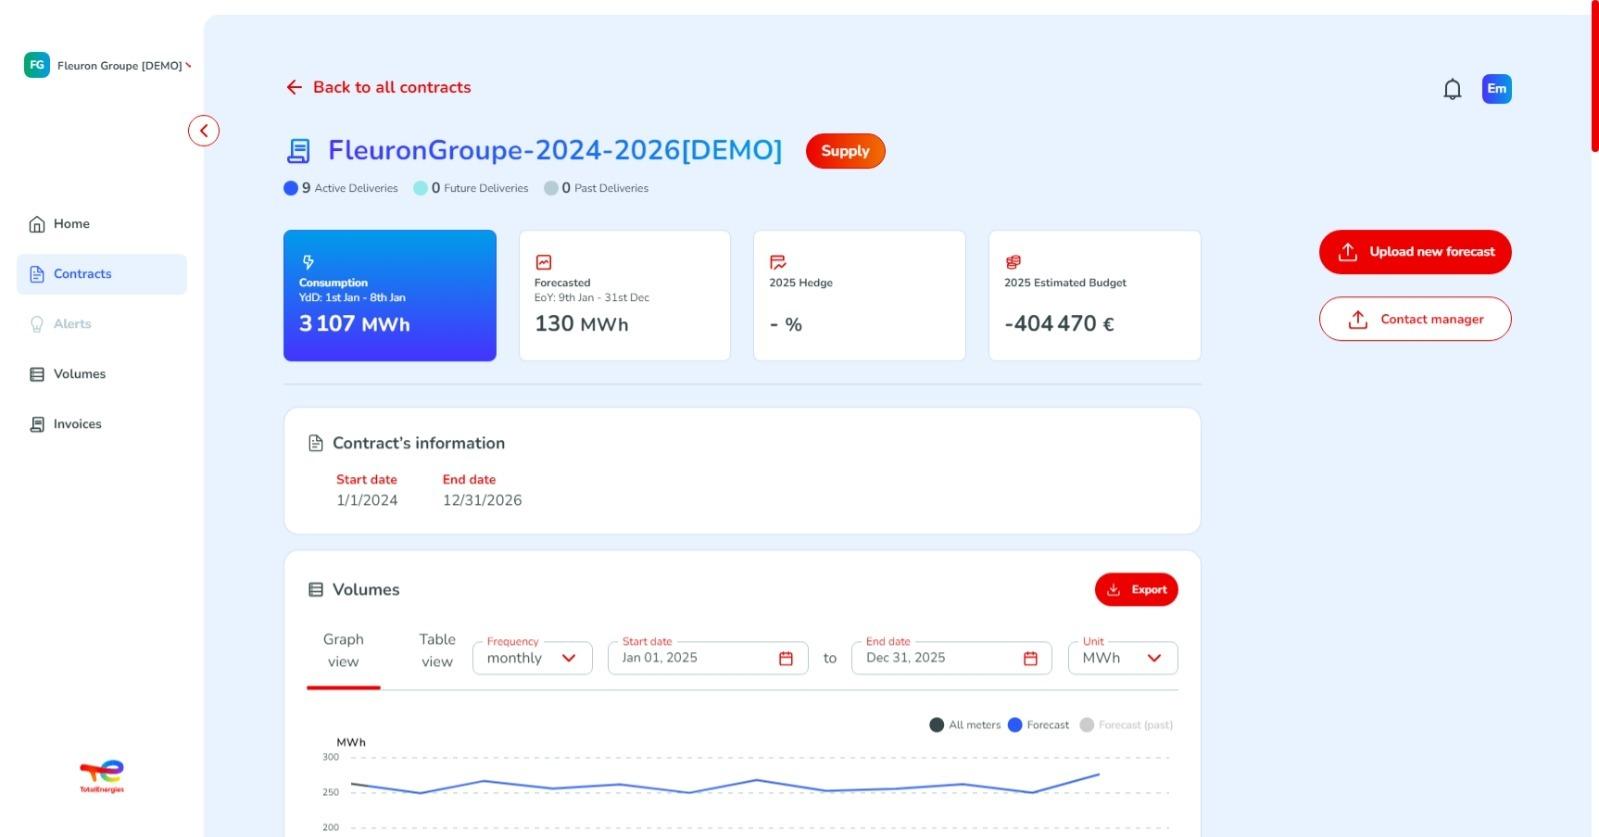
Task: Open calendar icon in Start date field
Action: click(x=786, y=658)
